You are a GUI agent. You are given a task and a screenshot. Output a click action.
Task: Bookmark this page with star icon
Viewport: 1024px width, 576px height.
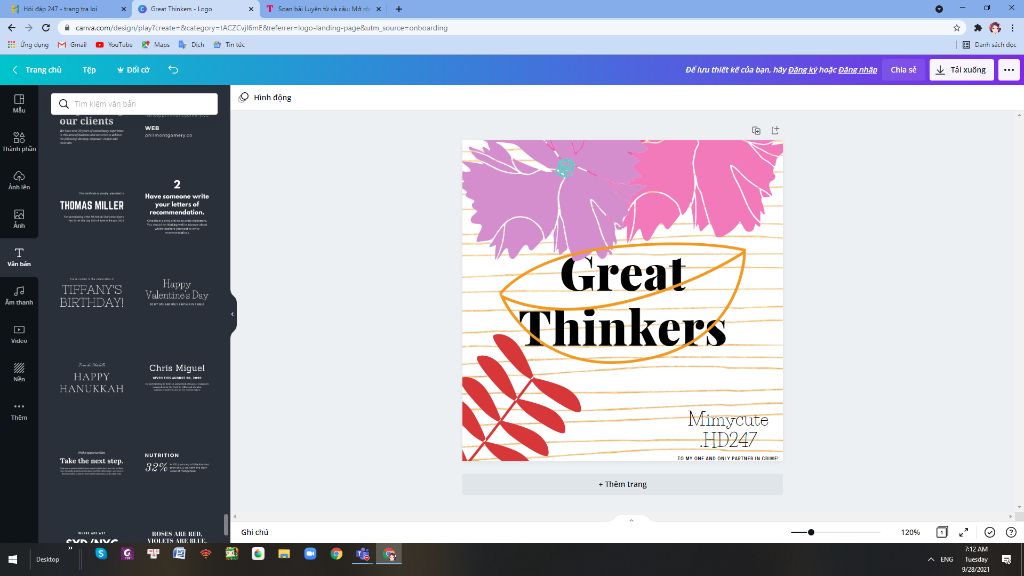(957, 27)
